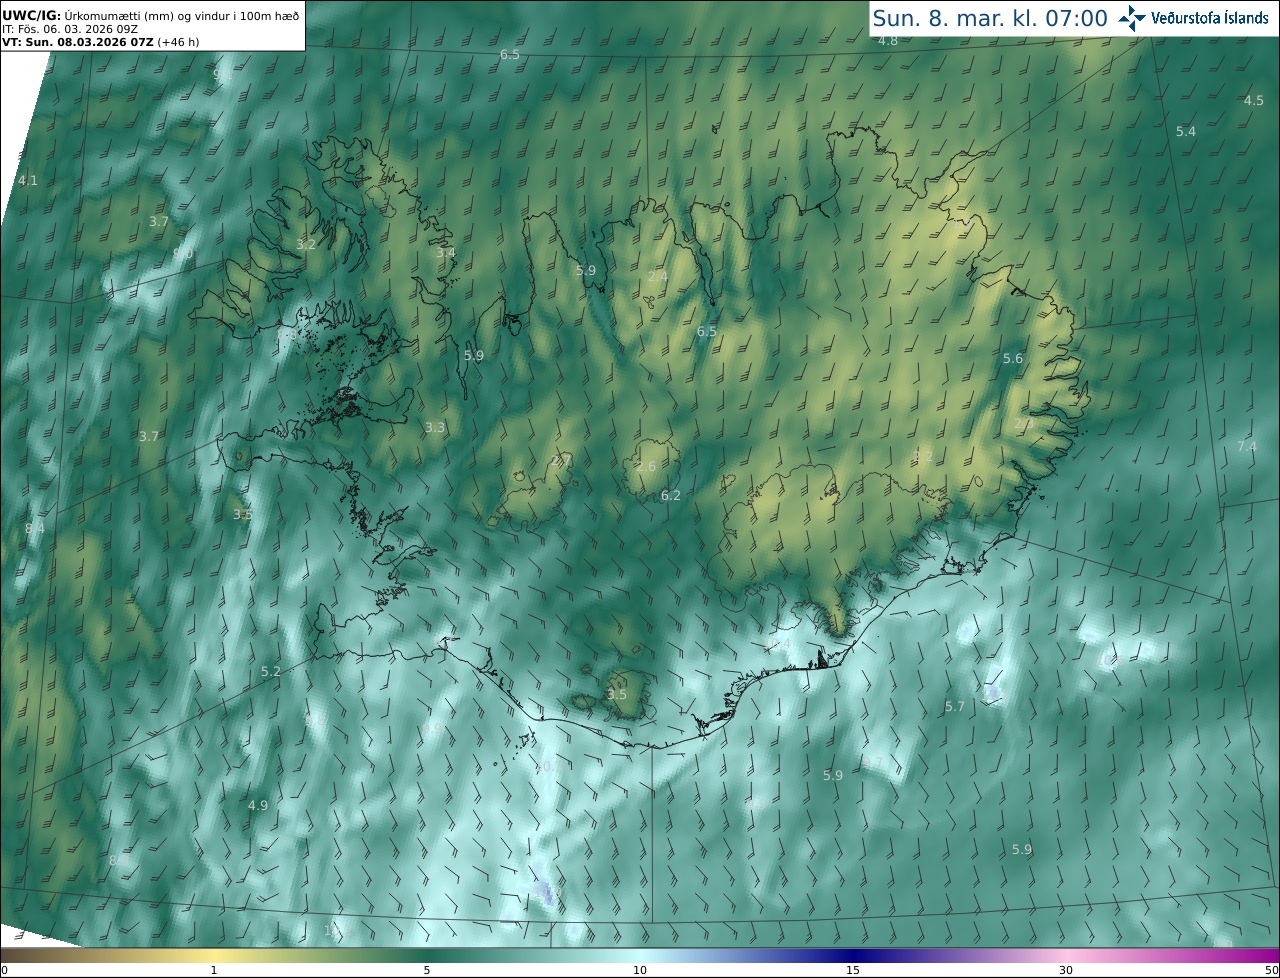Click the 'VT: Sun. 08.03.2026 07Z' line
The height and width of the screenshot is (978, 1280).
(x=78, y=42)
